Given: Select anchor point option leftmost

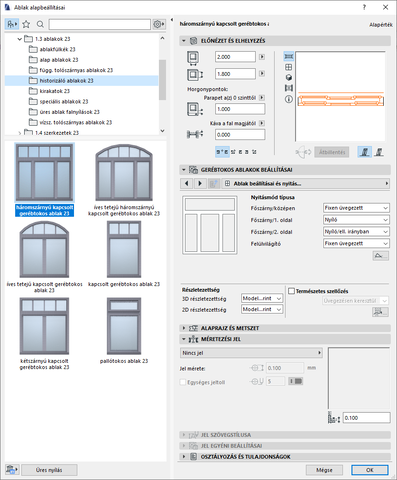Looking at the screenshot, I should (x=222, y=152).
